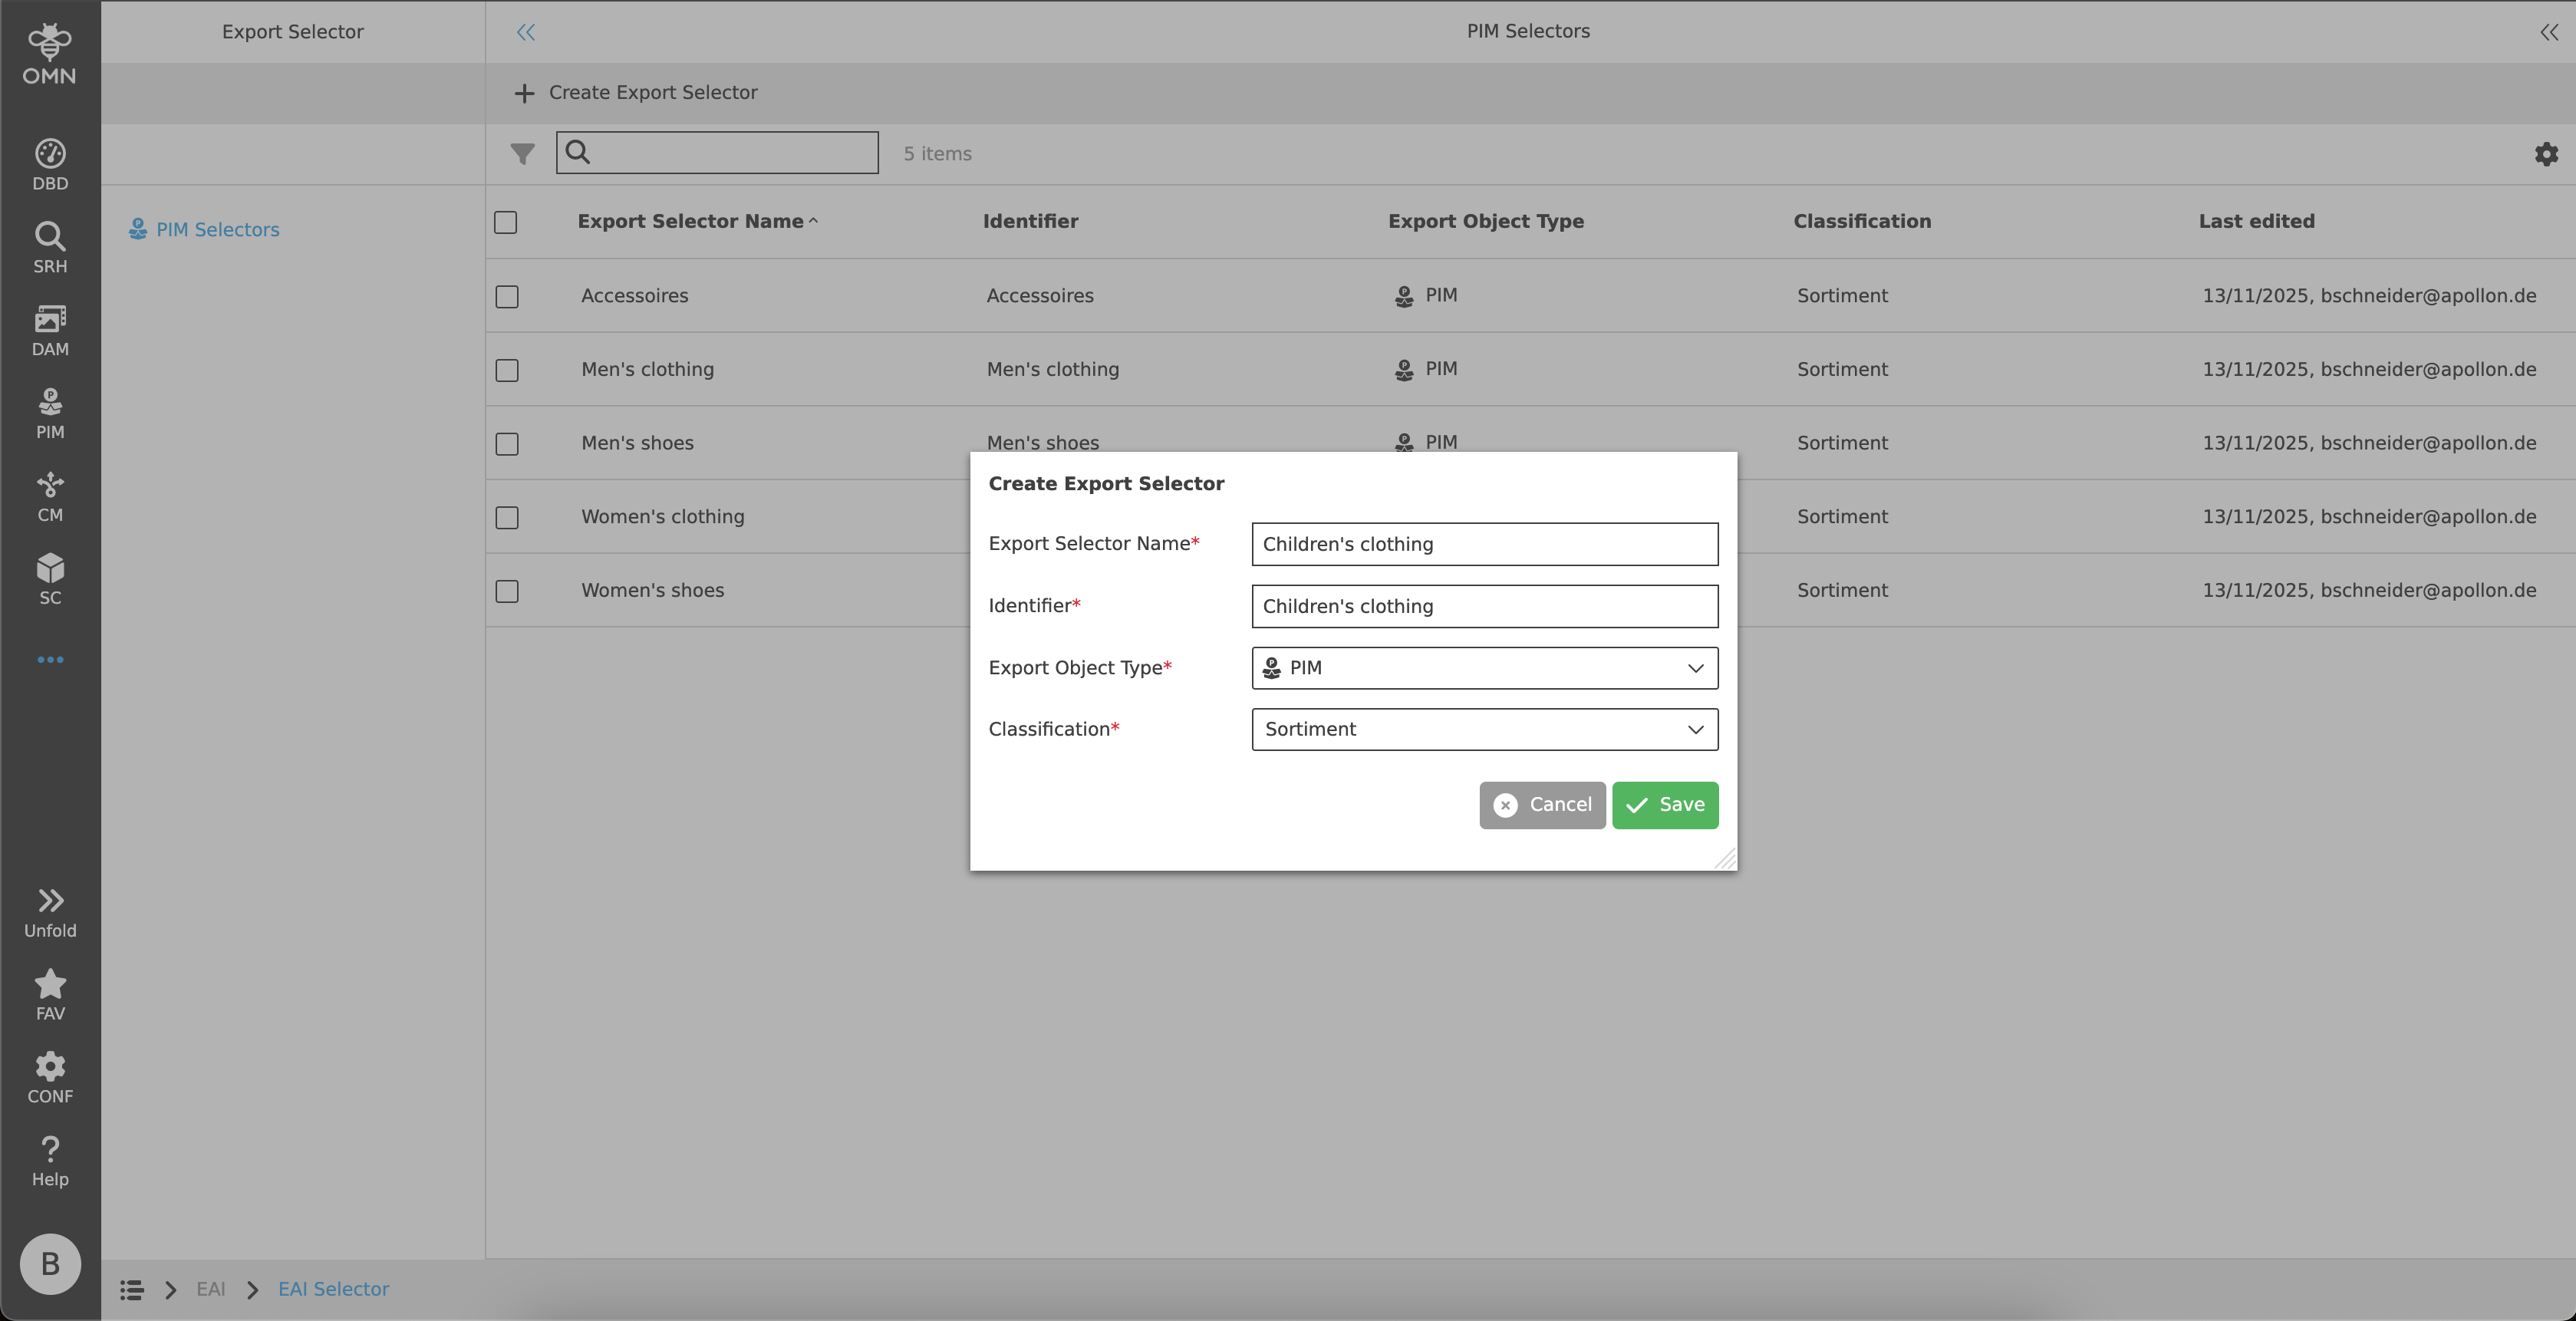The image size is (2576, 1321).
Task: Select the checkbox for the Accessoires row
Action: (x=506, y=296)
